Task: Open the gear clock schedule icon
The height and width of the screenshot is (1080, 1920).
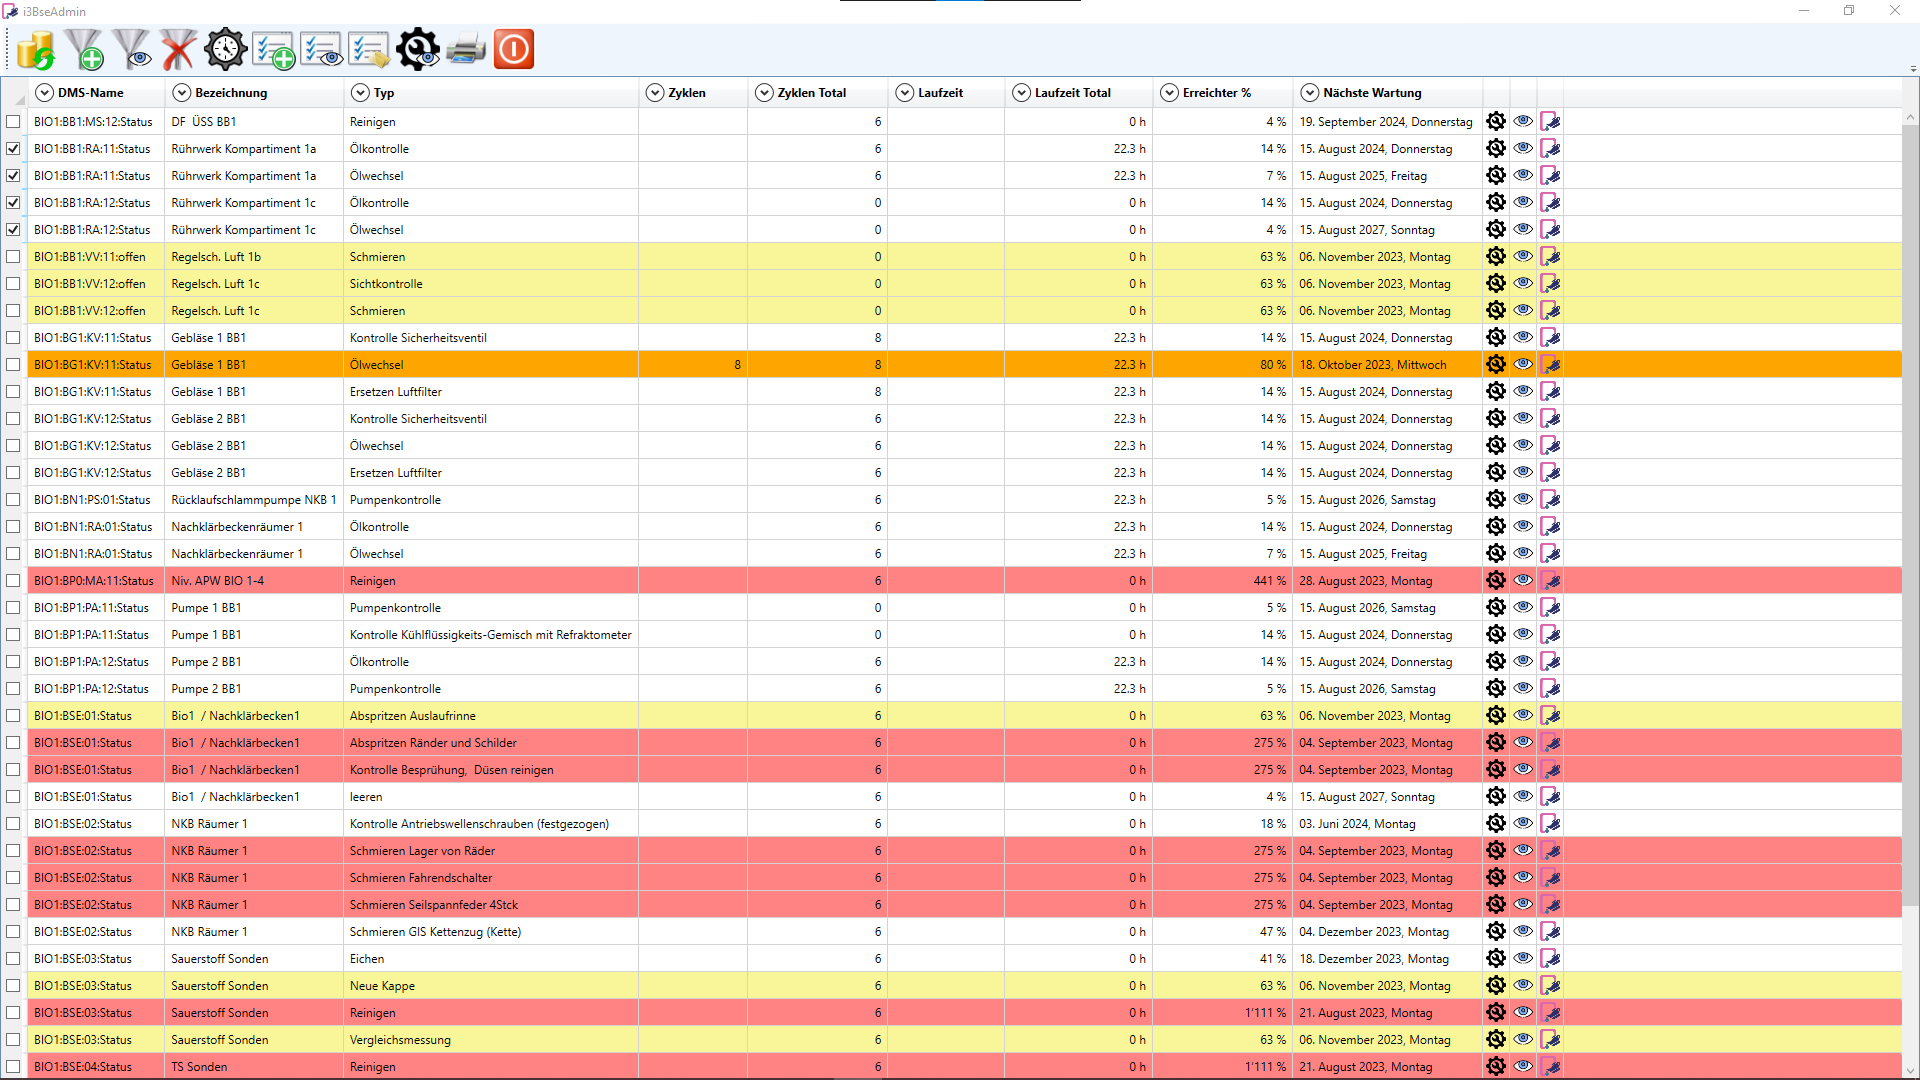Action: pos(226,49)
